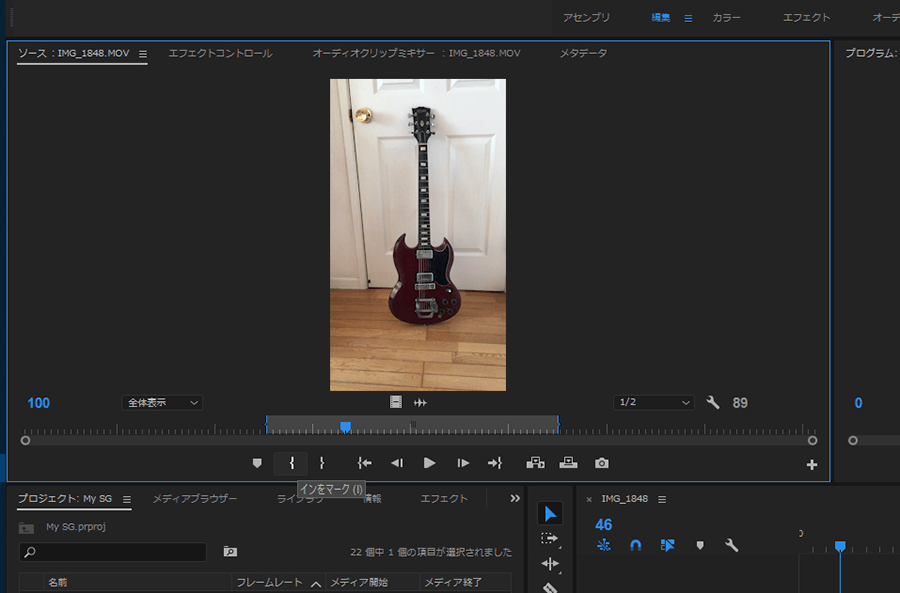Open the 全体表示 zoom level dropdown
The height and width of the screenshot is (593, 900).
(x=162, y=403)
